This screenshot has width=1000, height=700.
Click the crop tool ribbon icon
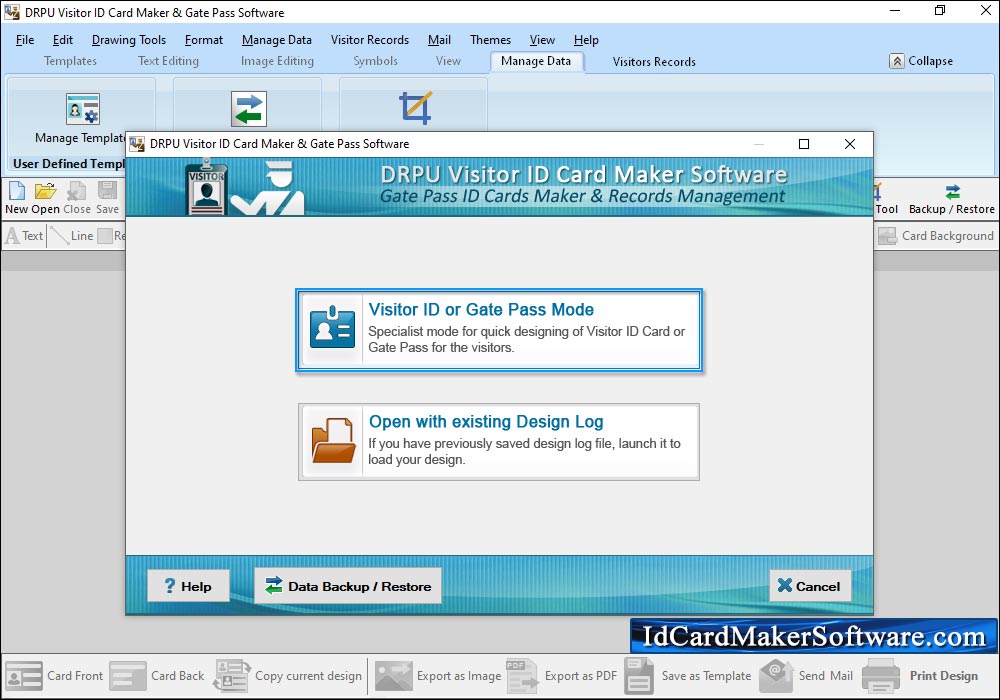415,107
